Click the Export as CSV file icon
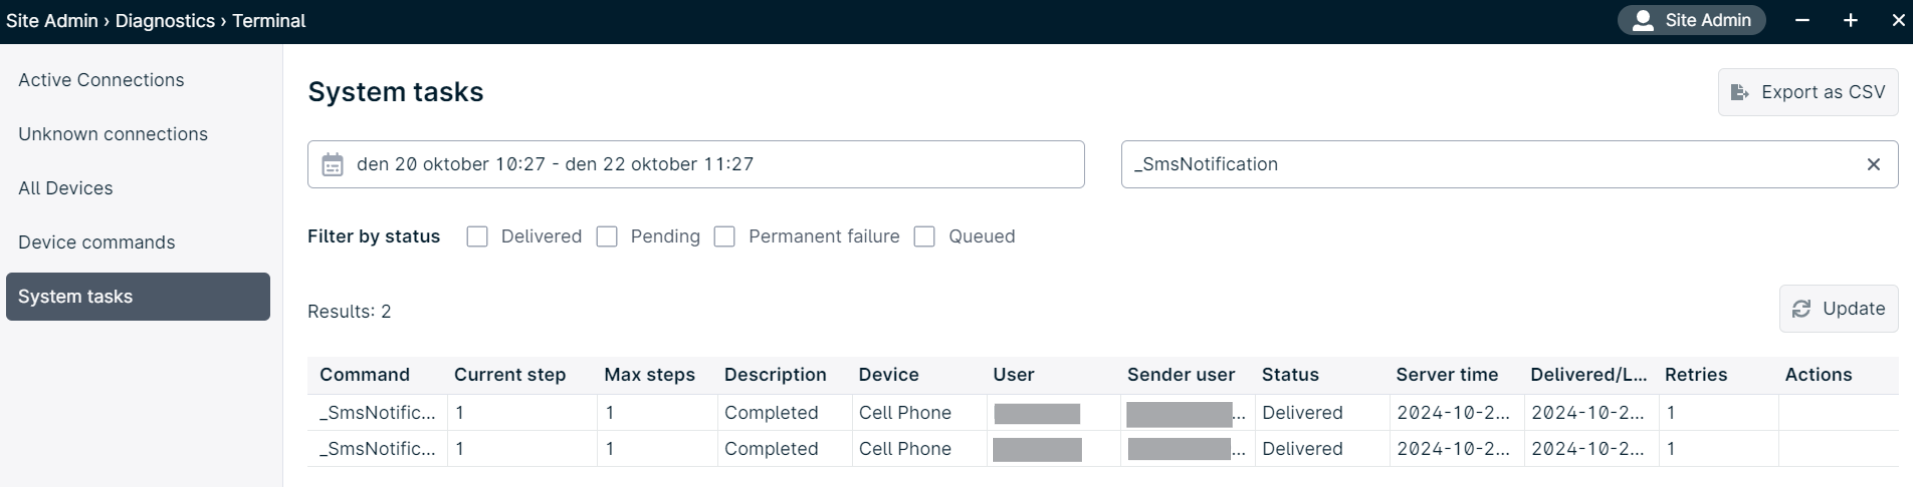 (1740, 92)
